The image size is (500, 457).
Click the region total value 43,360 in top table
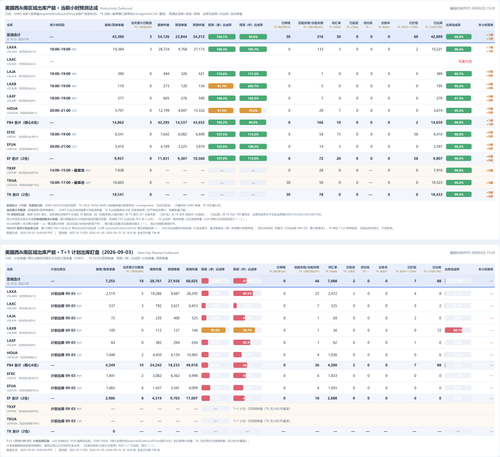click(x=118, y=37)
